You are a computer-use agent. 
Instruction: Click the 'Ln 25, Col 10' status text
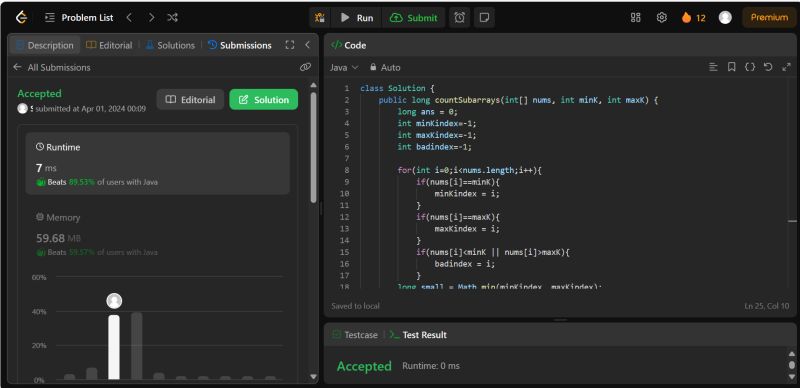766,306
